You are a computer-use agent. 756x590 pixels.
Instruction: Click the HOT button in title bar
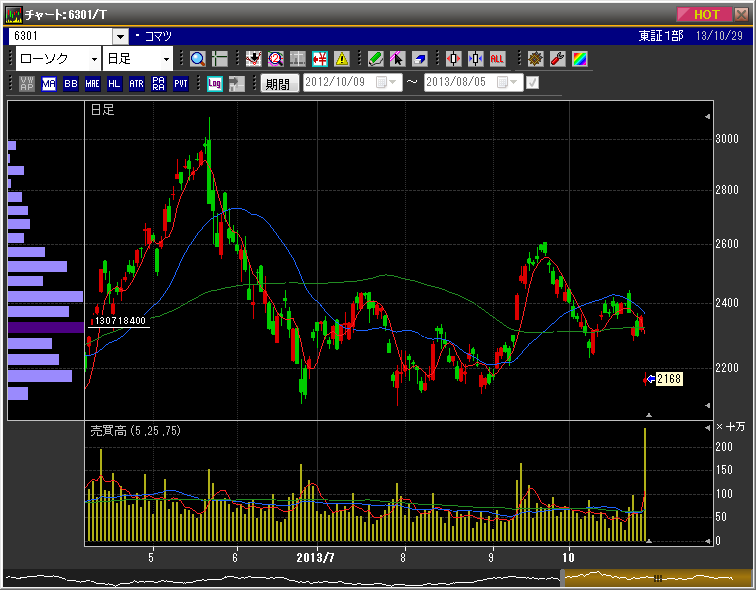point(707,14)
